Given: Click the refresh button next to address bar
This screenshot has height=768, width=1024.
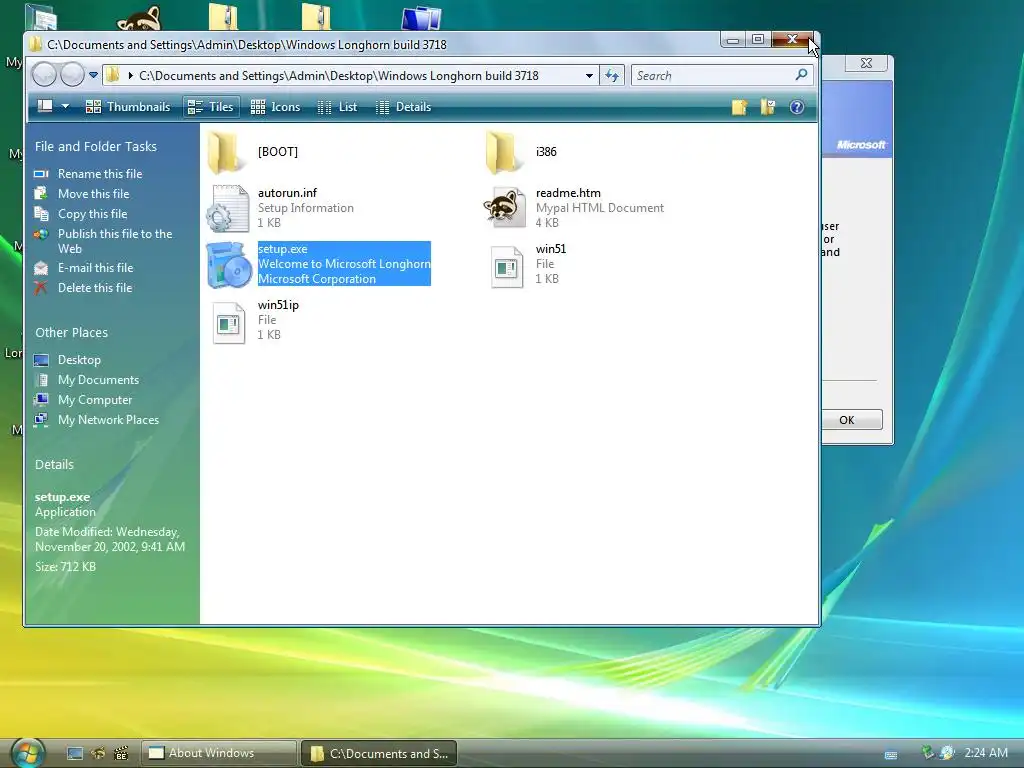Looking at the screenshot, I should pos(612,76).
